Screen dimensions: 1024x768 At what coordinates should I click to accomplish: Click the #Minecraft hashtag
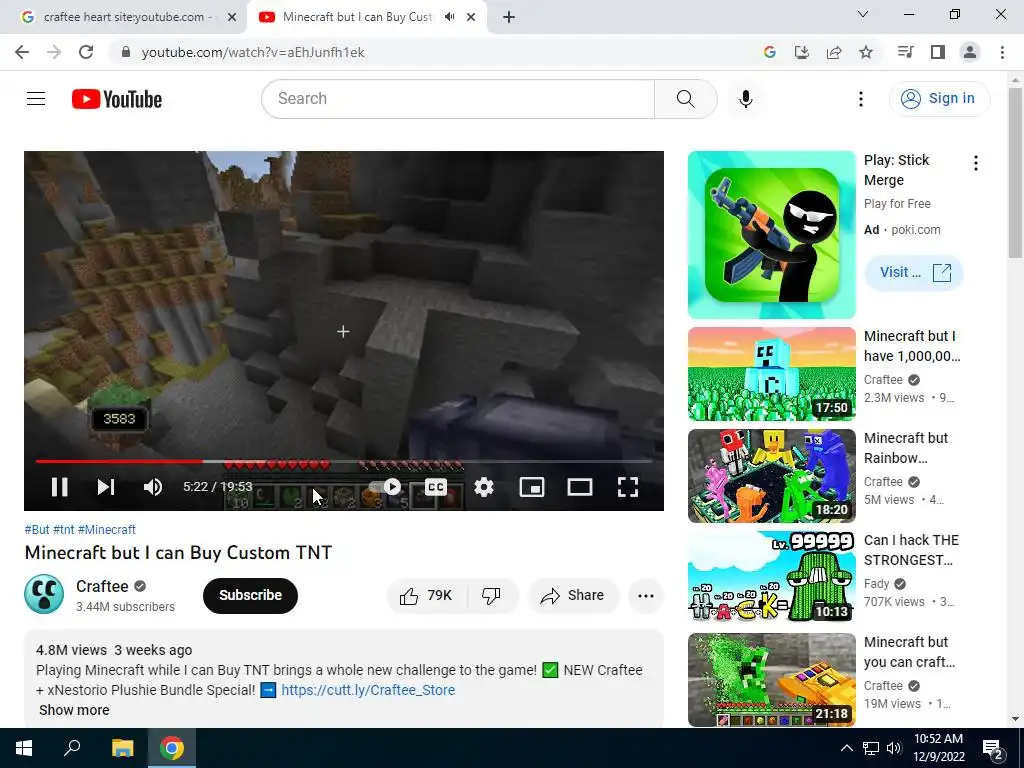point(106,530)
